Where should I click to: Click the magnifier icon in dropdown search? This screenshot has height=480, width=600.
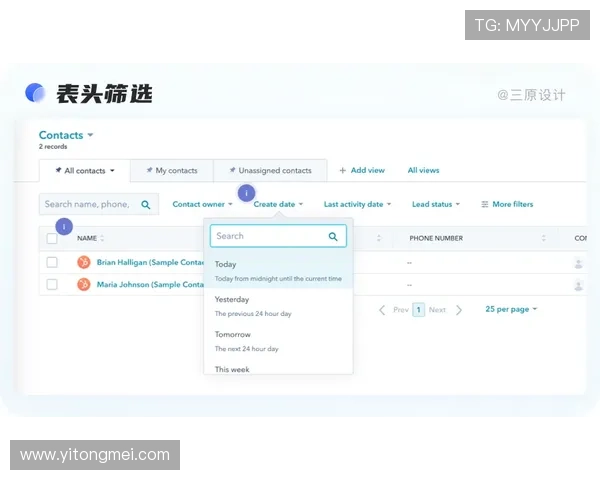click(x=333, y=237)
